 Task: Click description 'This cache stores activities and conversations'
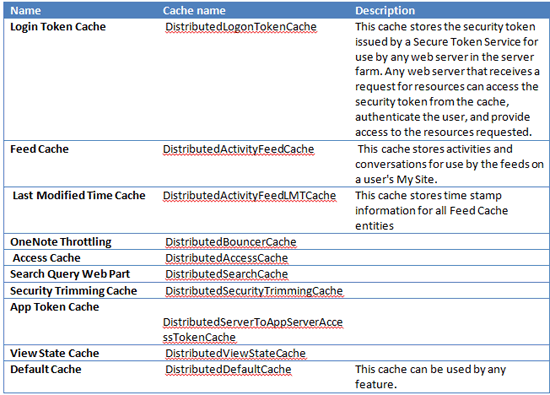(x=449, y=164)
